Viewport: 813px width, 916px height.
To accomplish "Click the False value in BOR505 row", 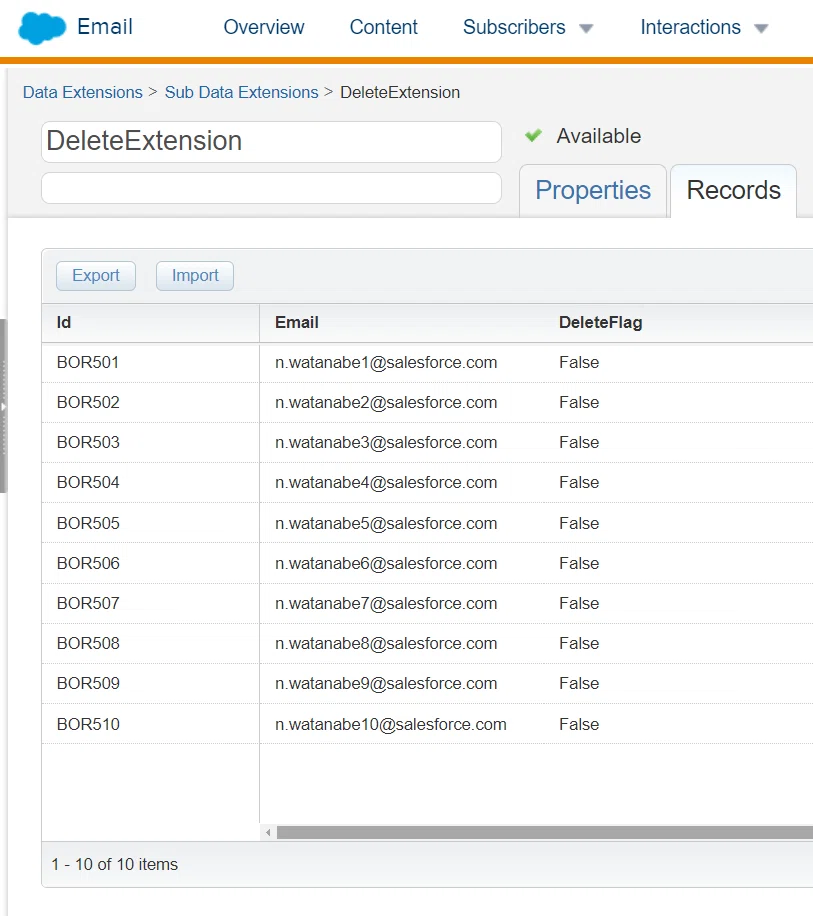I will (x=579, y=523).
